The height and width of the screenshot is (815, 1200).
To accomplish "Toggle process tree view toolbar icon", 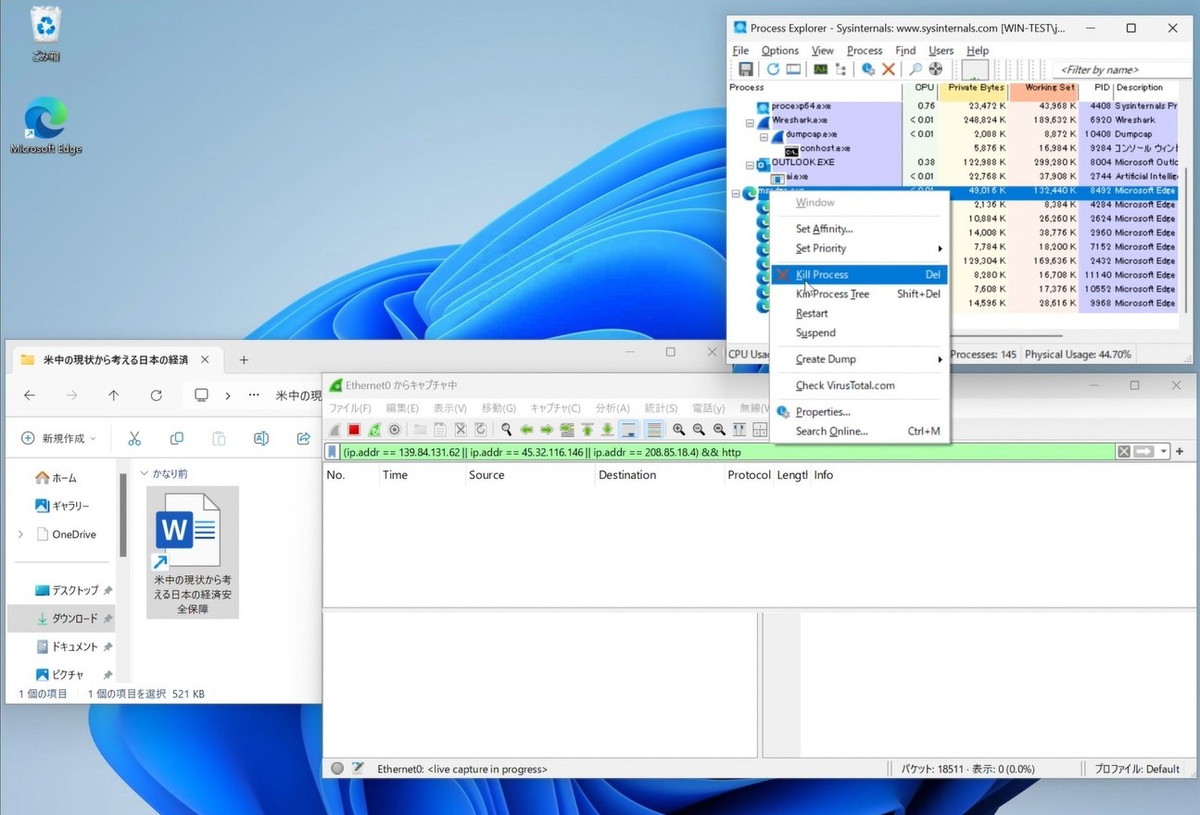I will pyautogui.click(x=841, y=69).
